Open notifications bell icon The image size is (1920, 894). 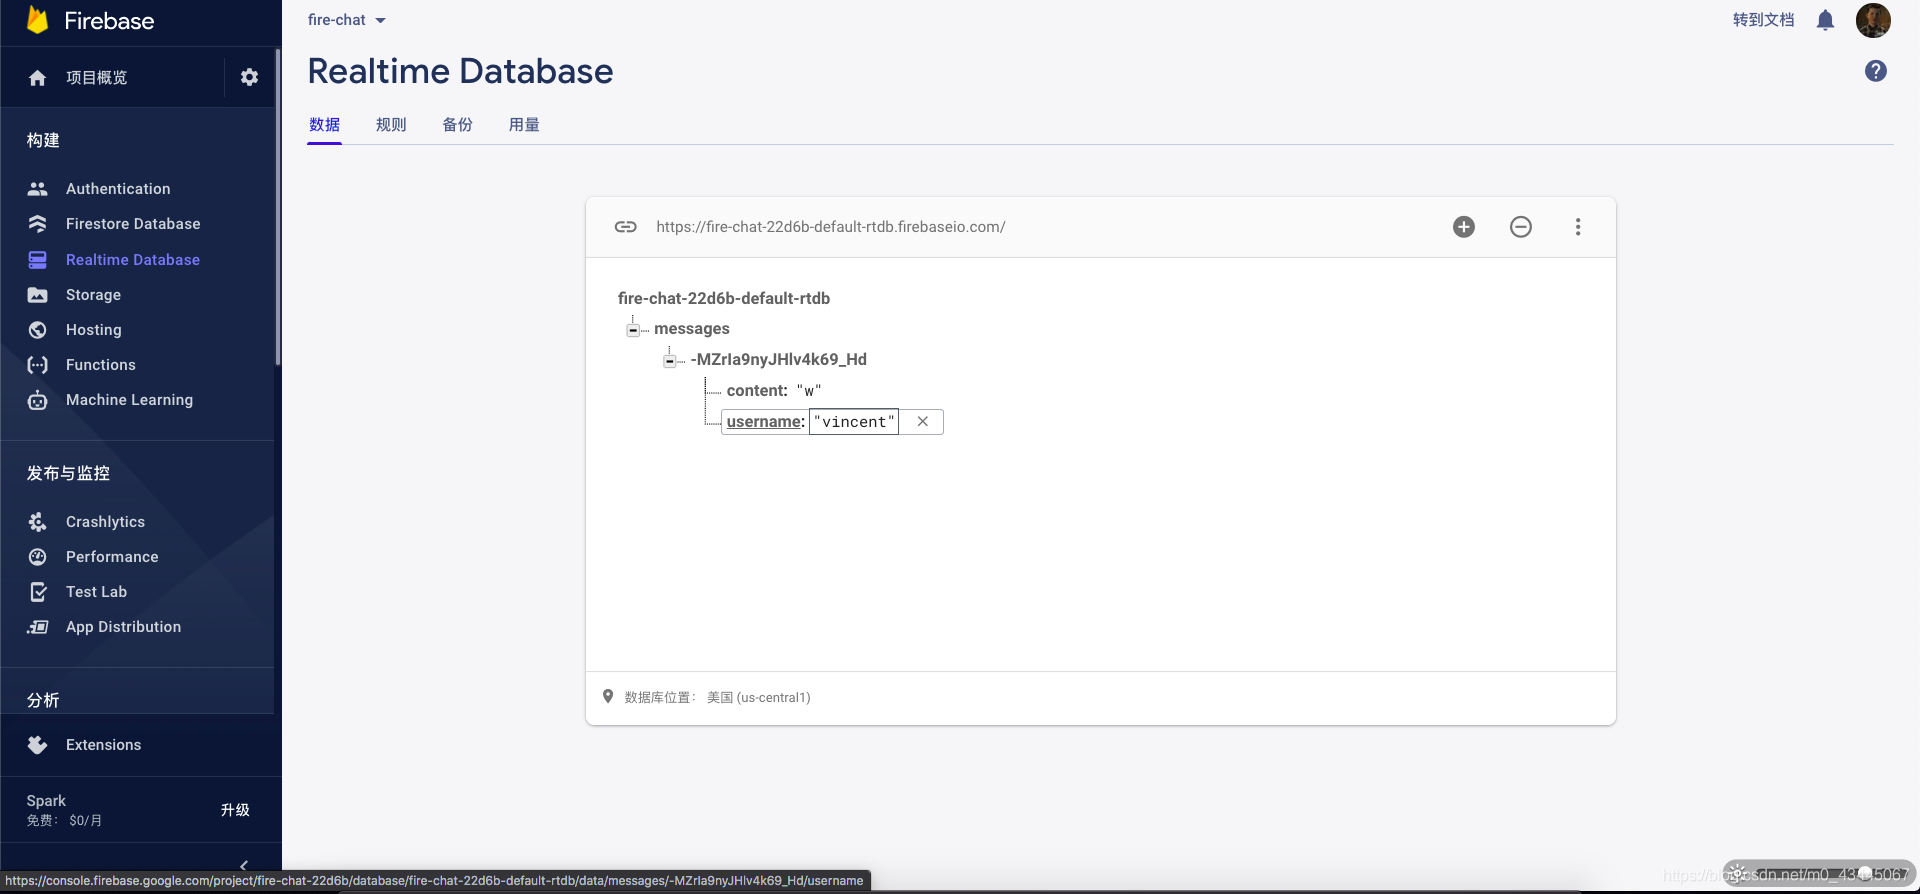(1825, 20)
